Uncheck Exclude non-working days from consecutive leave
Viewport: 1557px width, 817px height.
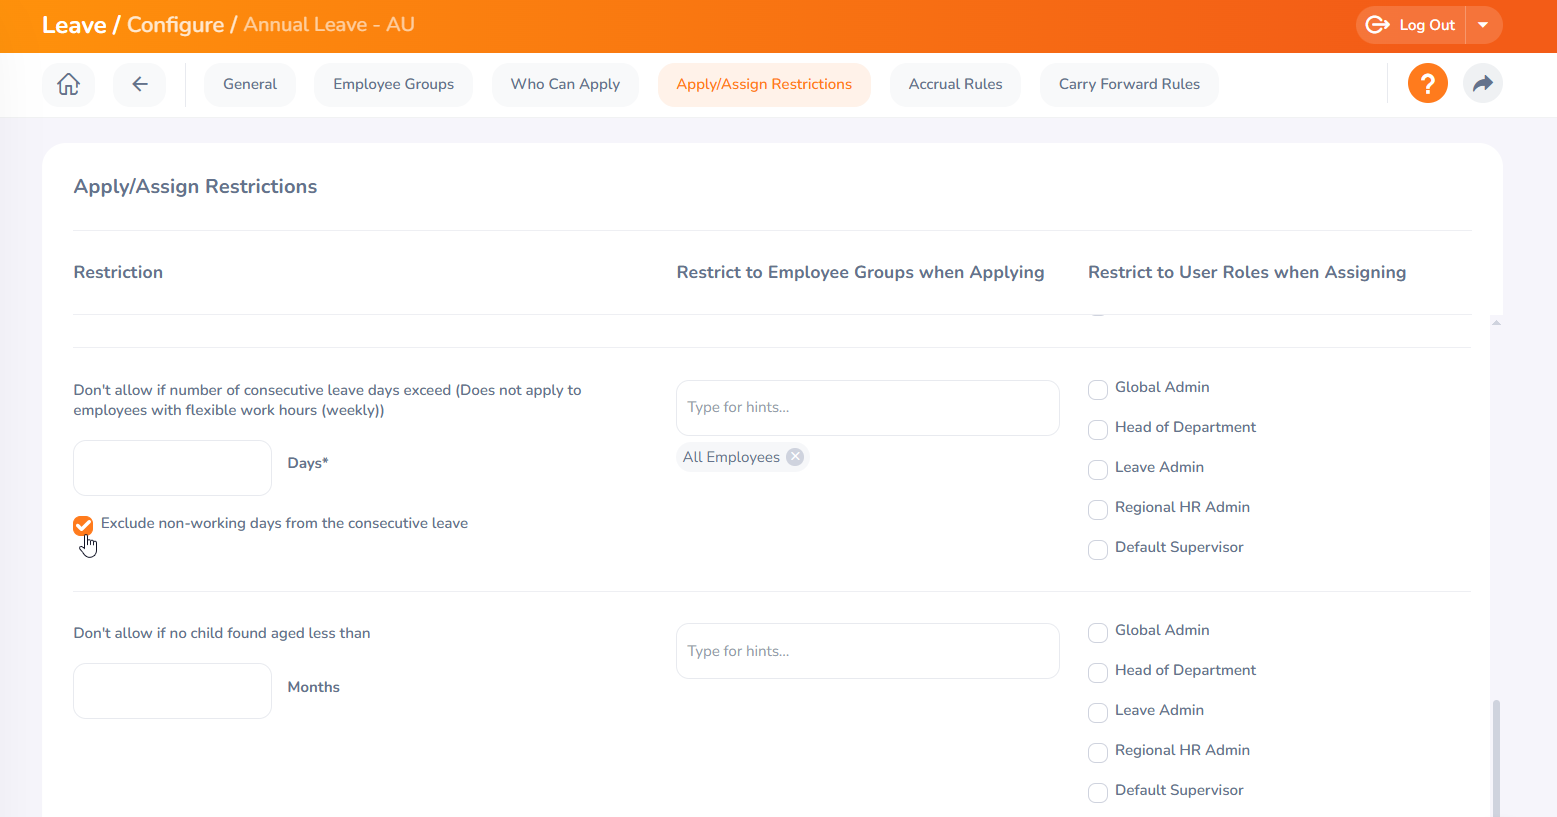tap(82, 525)
